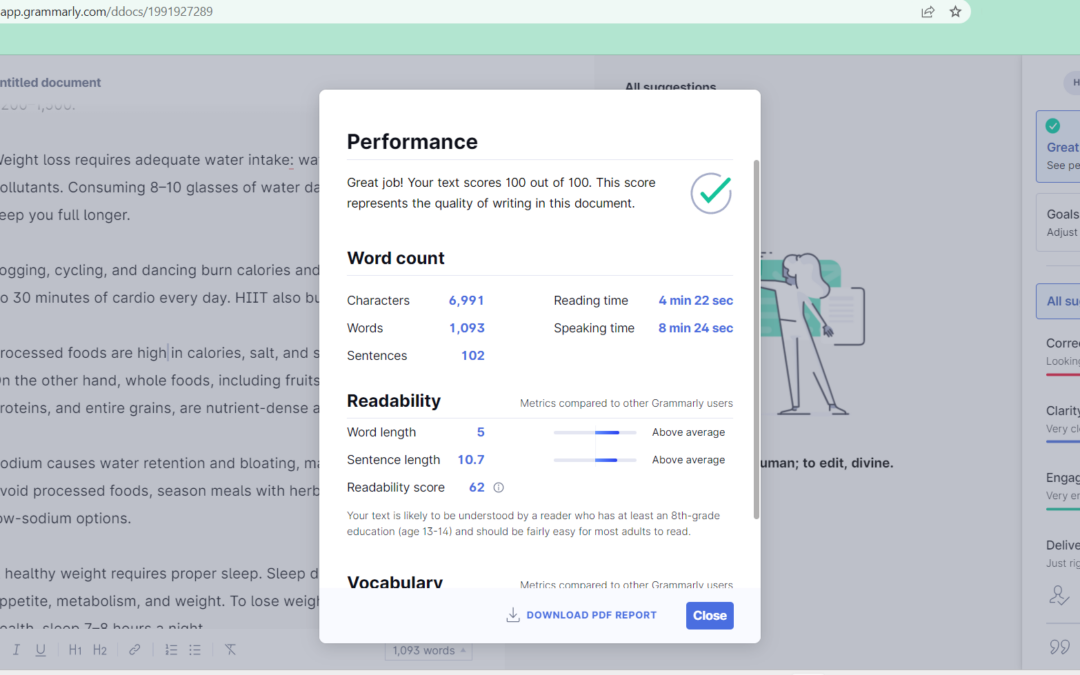This screenshot has width=1080, height=675.
Task: Apply Heading 1 style with H1
Action: click(75, 650)
